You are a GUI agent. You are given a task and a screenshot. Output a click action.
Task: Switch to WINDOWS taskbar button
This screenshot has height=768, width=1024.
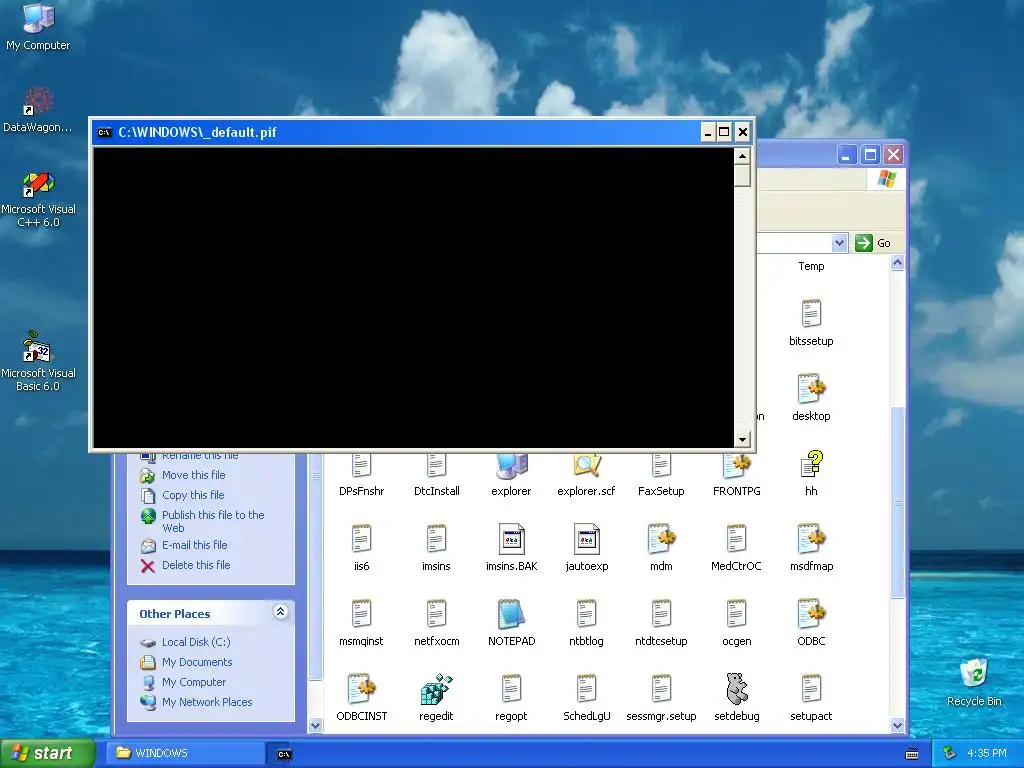tap(185, 753)
